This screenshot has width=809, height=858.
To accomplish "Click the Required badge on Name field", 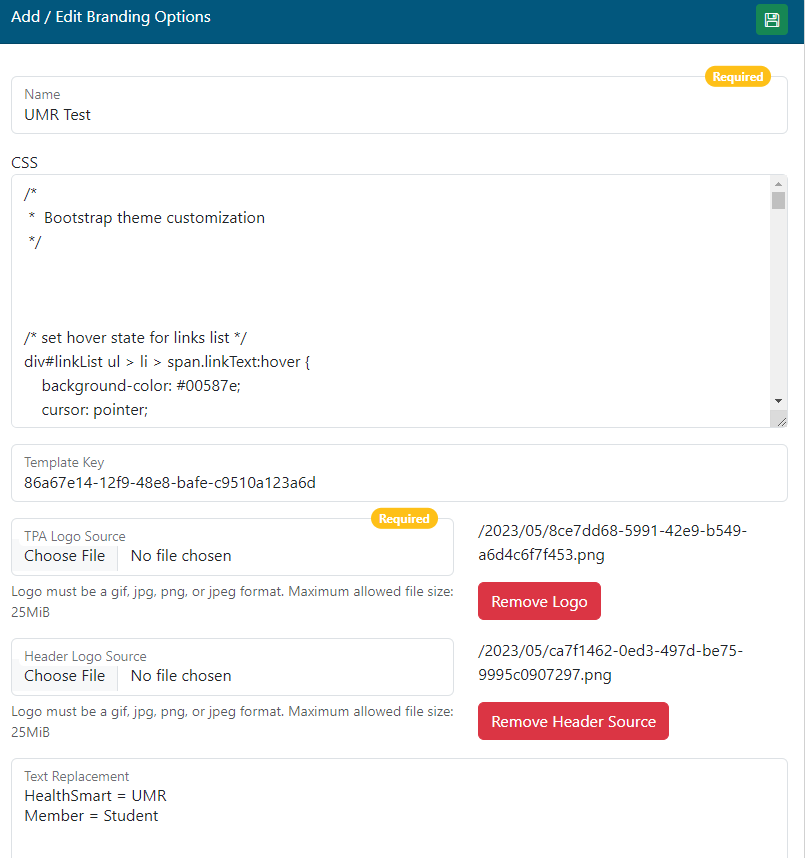I will click(737, 77).
